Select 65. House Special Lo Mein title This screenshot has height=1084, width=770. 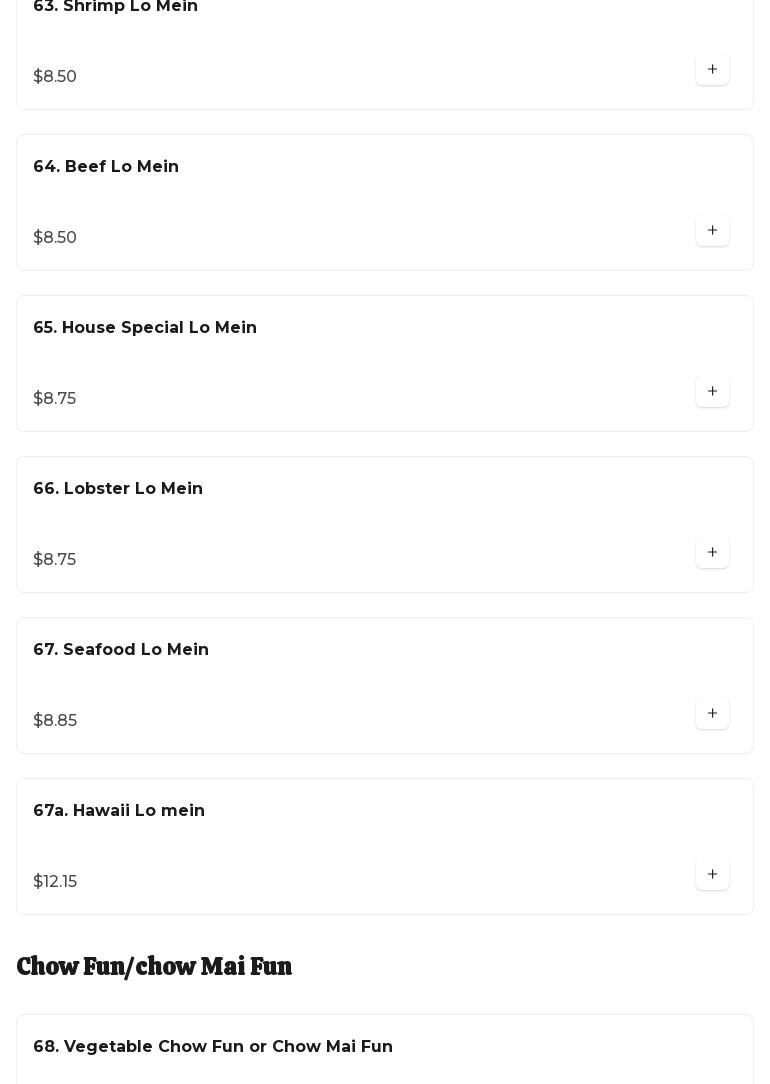[145, 328]
